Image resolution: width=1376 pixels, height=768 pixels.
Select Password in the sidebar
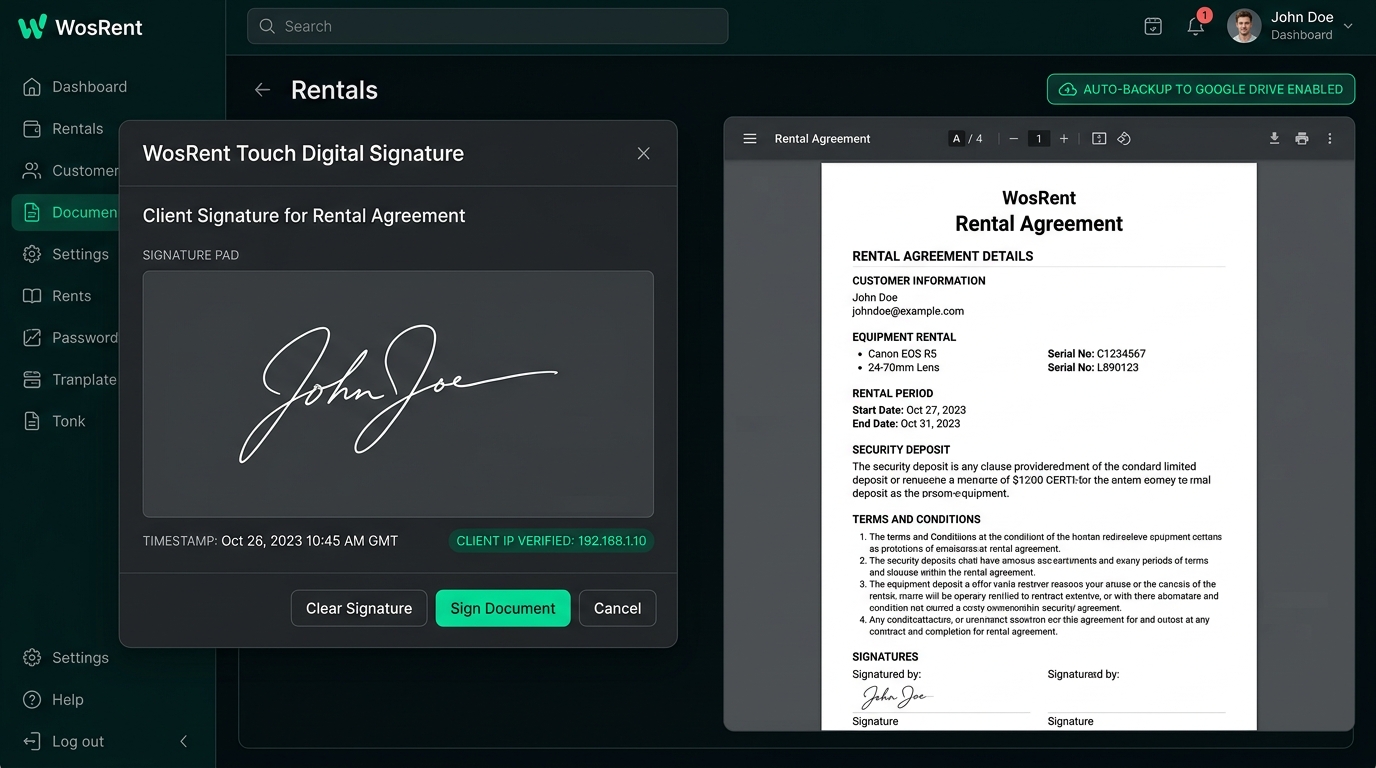(70, 338)
